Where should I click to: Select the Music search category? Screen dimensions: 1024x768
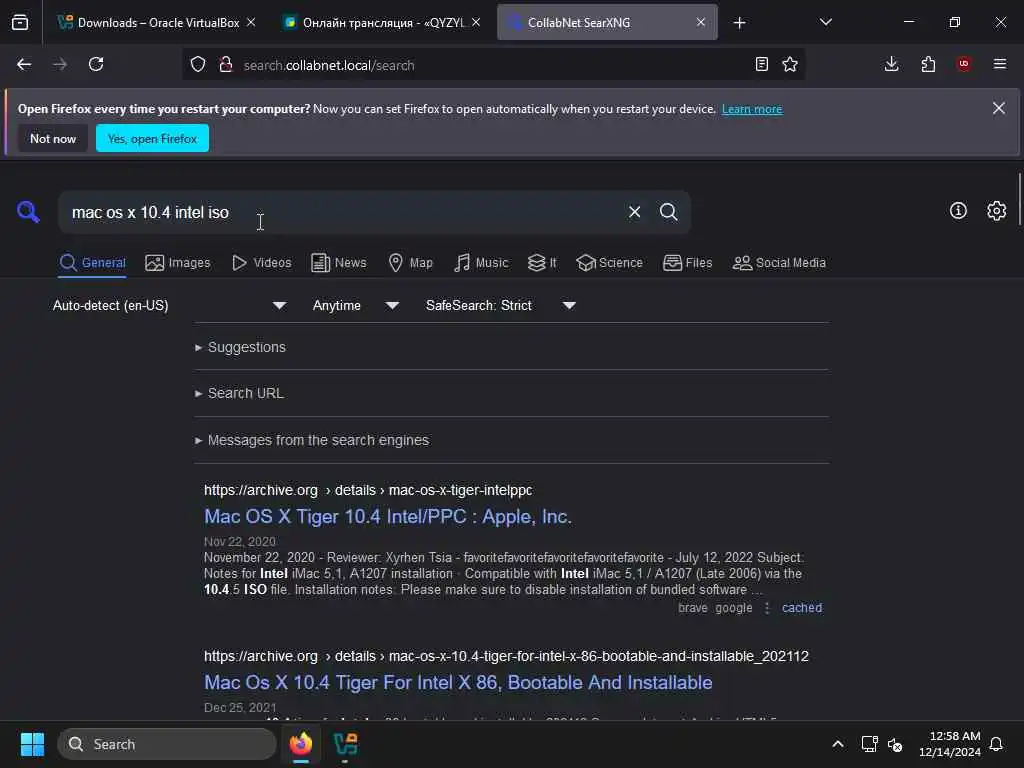click(481, 263)
